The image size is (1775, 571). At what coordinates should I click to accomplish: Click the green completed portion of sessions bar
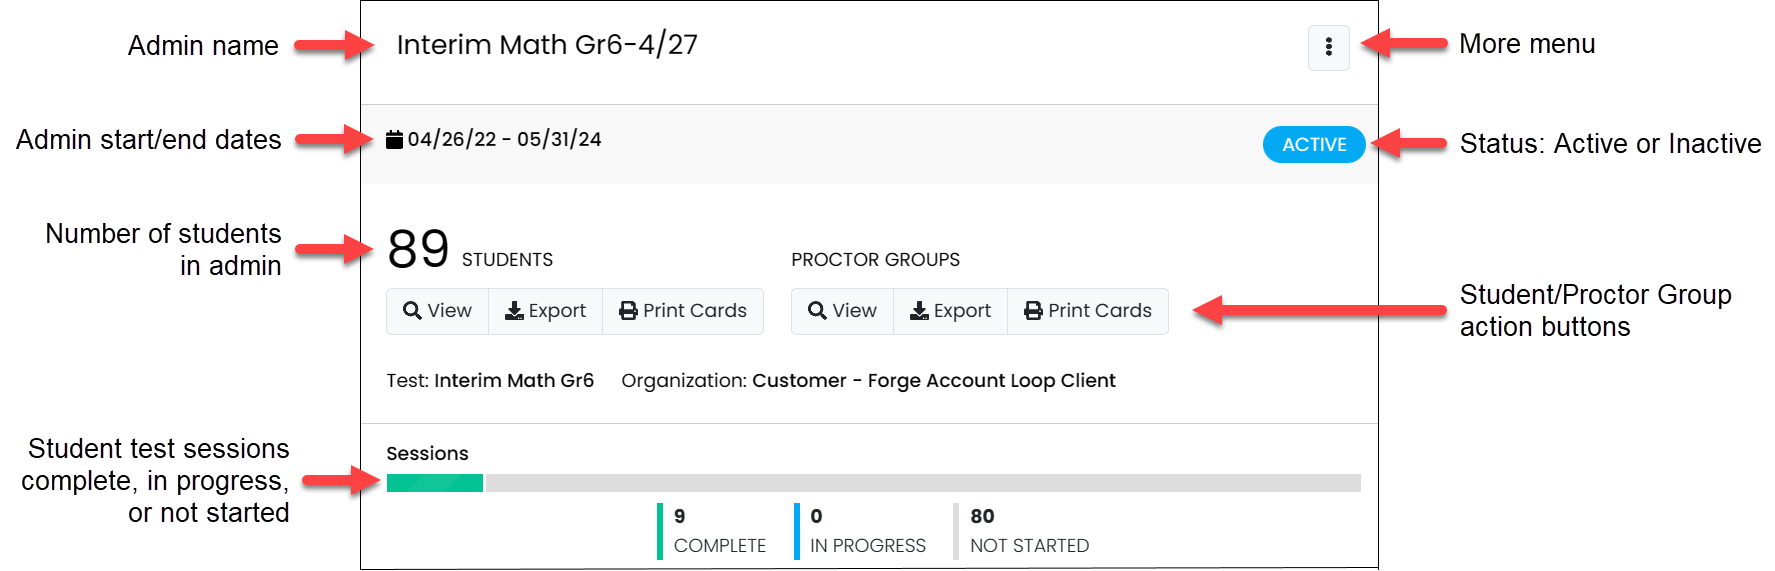click(x=434, y=483)
